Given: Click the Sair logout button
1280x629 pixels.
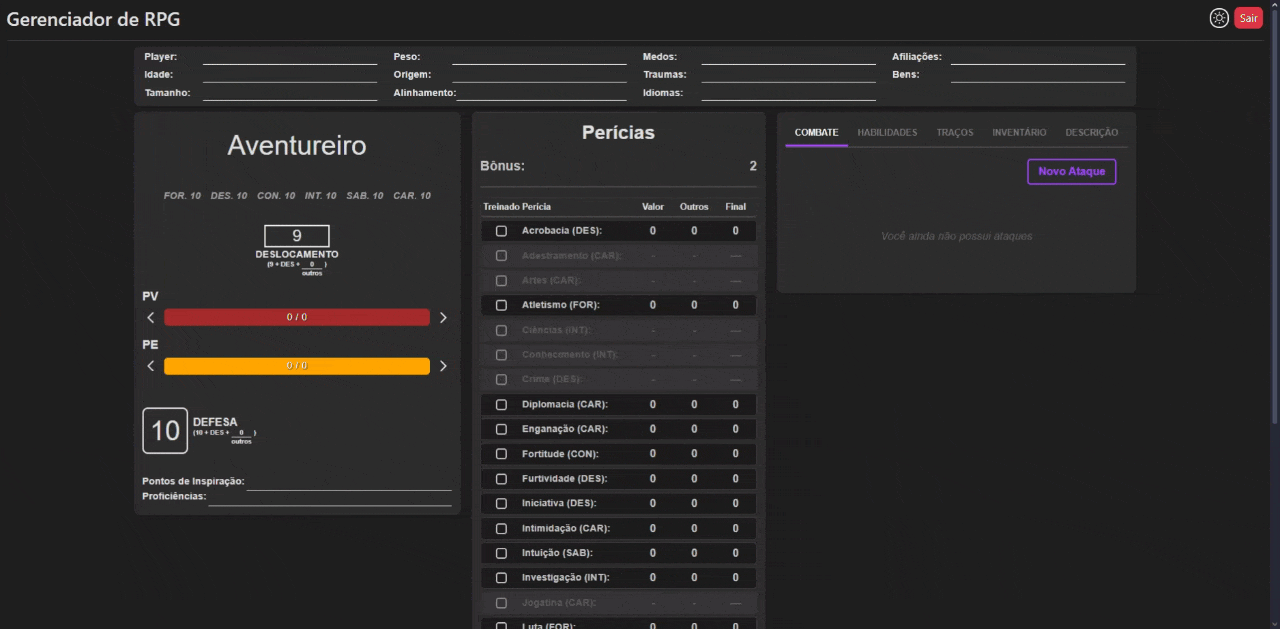Looking at the screenshot, I should click(1248, 18).
